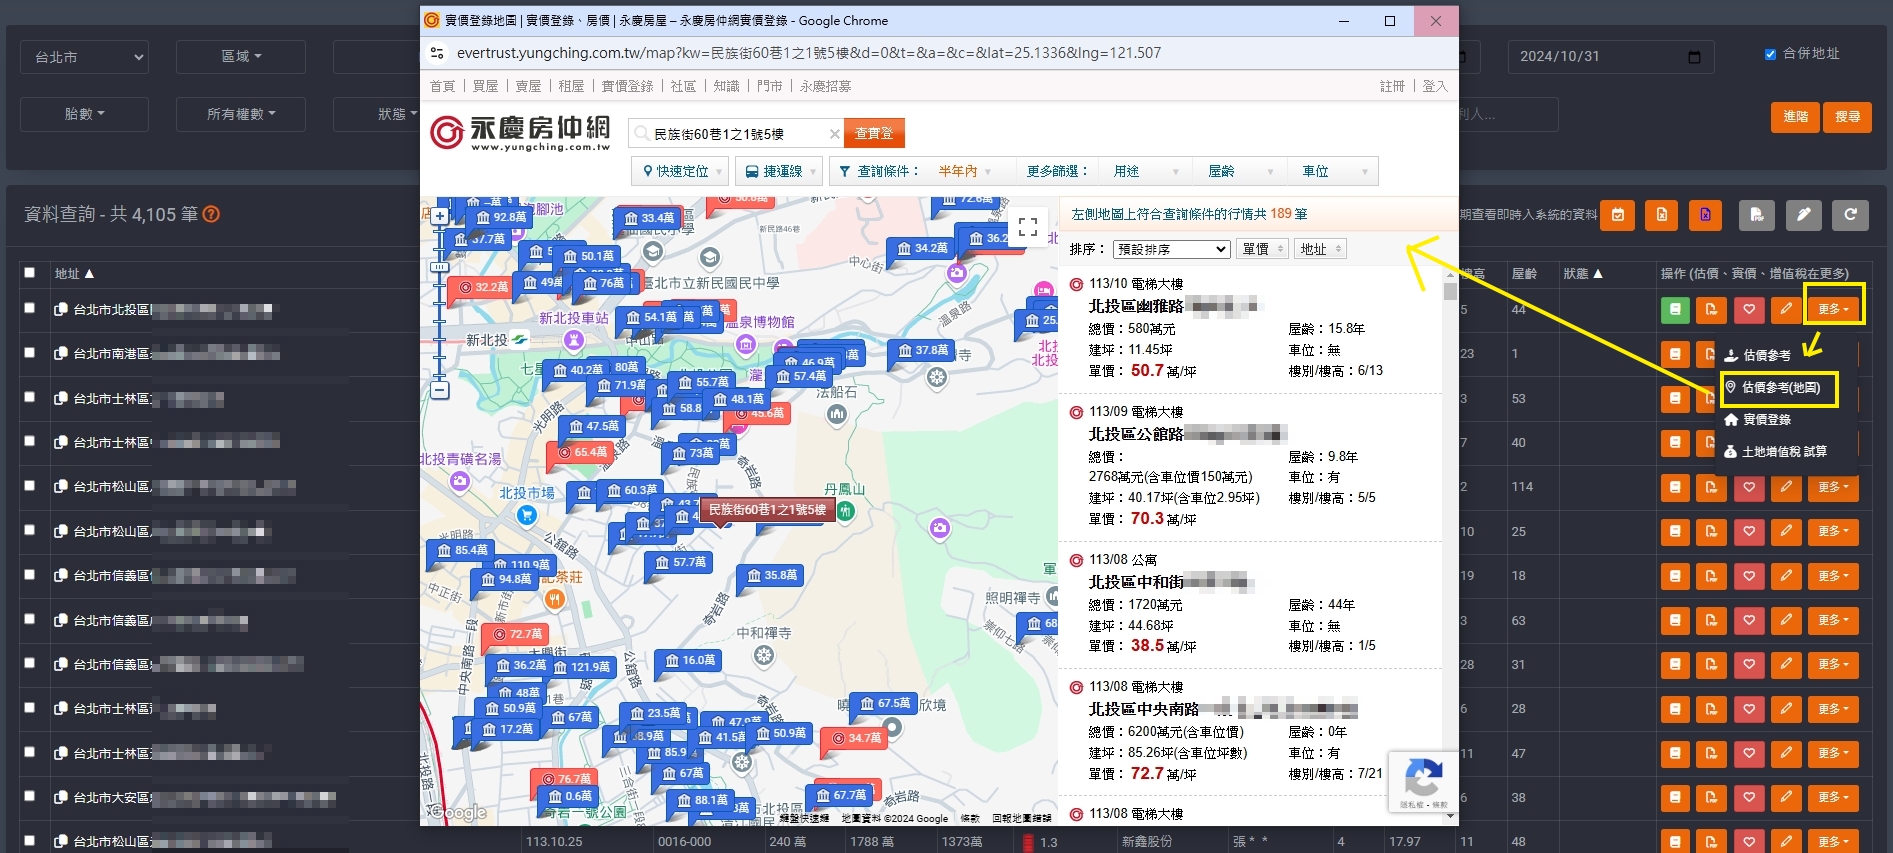The width and height of the screenshot is (1893, 853).
Task: Open the 台北市 city dropdown
Action: click(84, 57)
